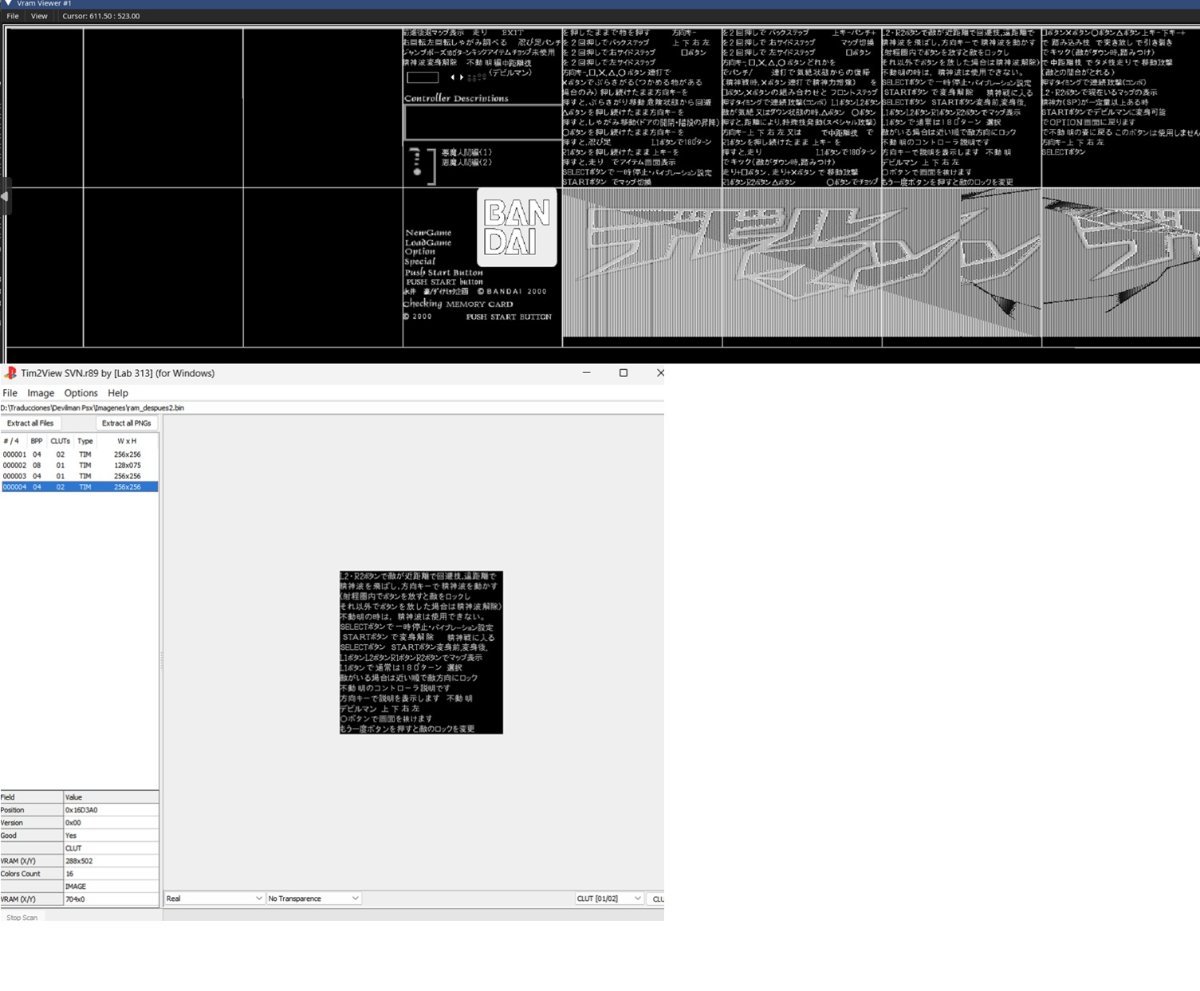The height and width of the screenshot is (991, 1200).
Task: Open the Options menu in Tim2View
Action: click(80, 393)
